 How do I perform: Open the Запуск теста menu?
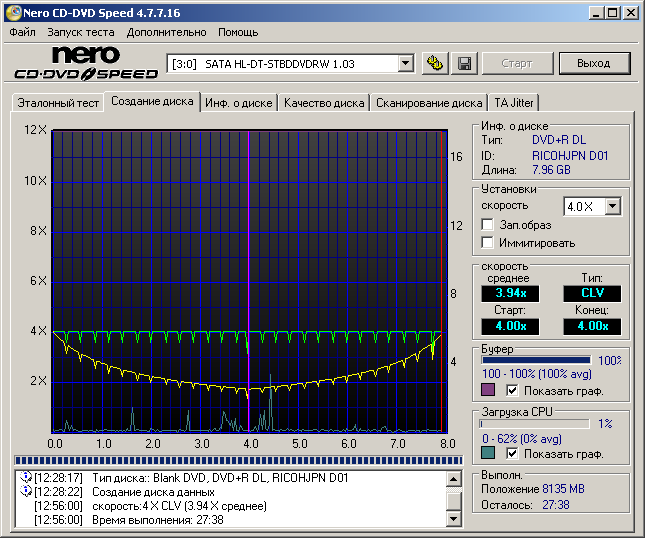pos(81,32)
